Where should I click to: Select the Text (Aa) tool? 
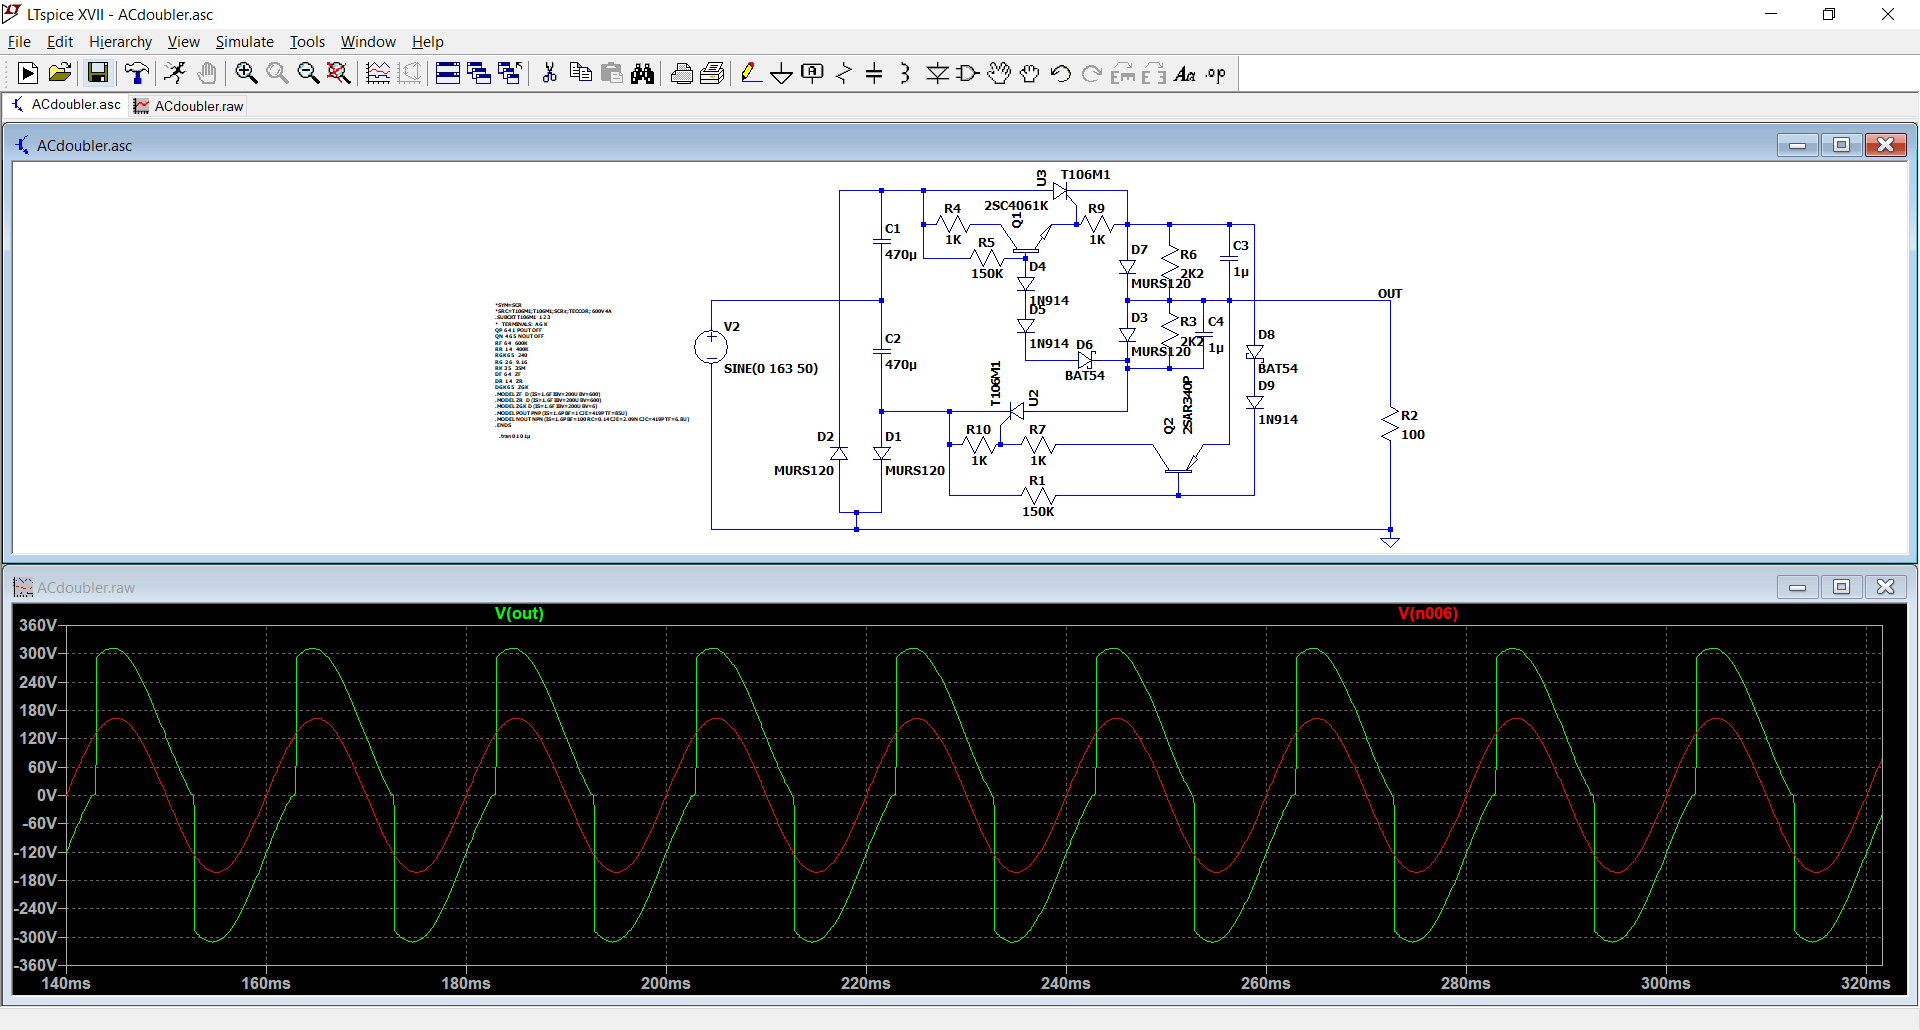(1185, 73)
